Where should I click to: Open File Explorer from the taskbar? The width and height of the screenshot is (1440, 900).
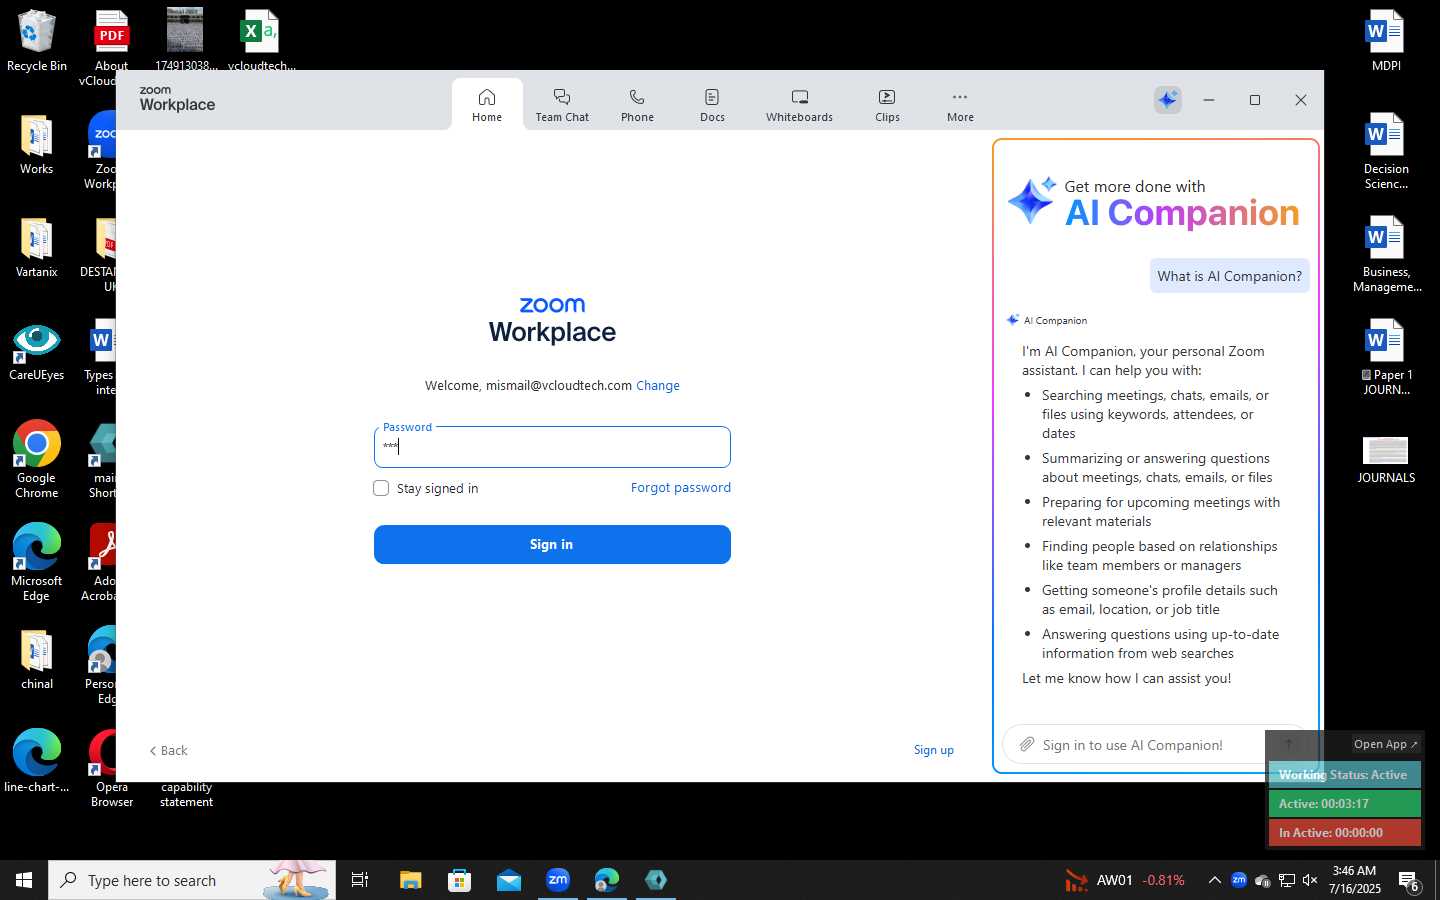point(411,880)
